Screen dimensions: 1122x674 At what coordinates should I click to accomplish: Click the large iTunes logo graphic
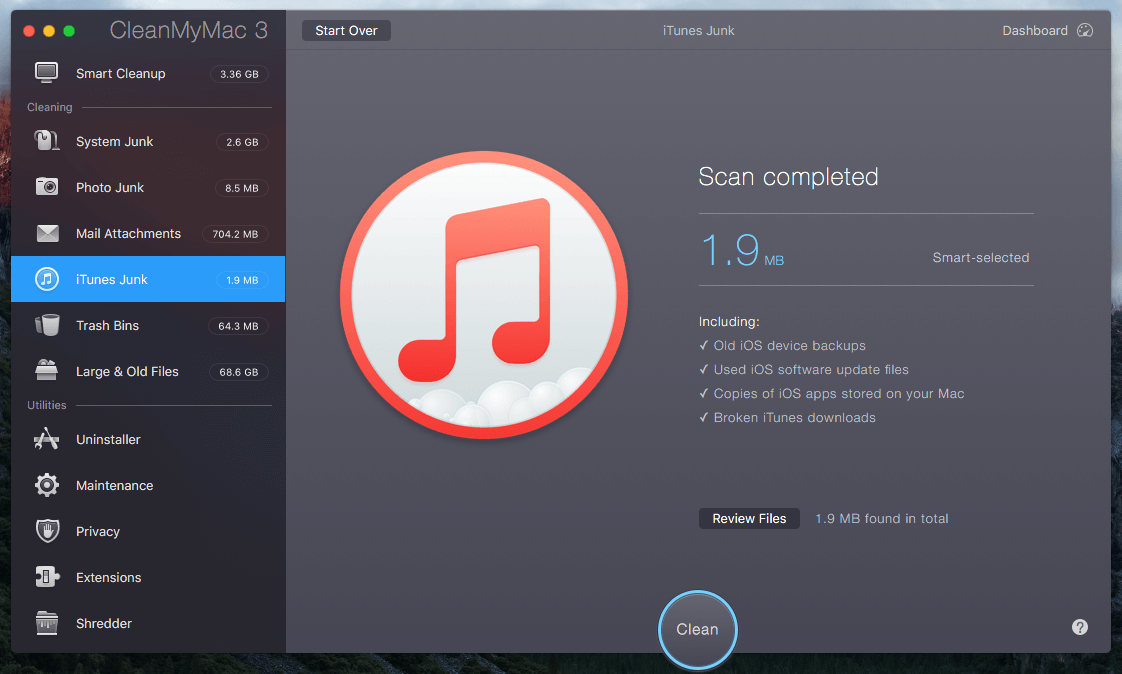484,295
